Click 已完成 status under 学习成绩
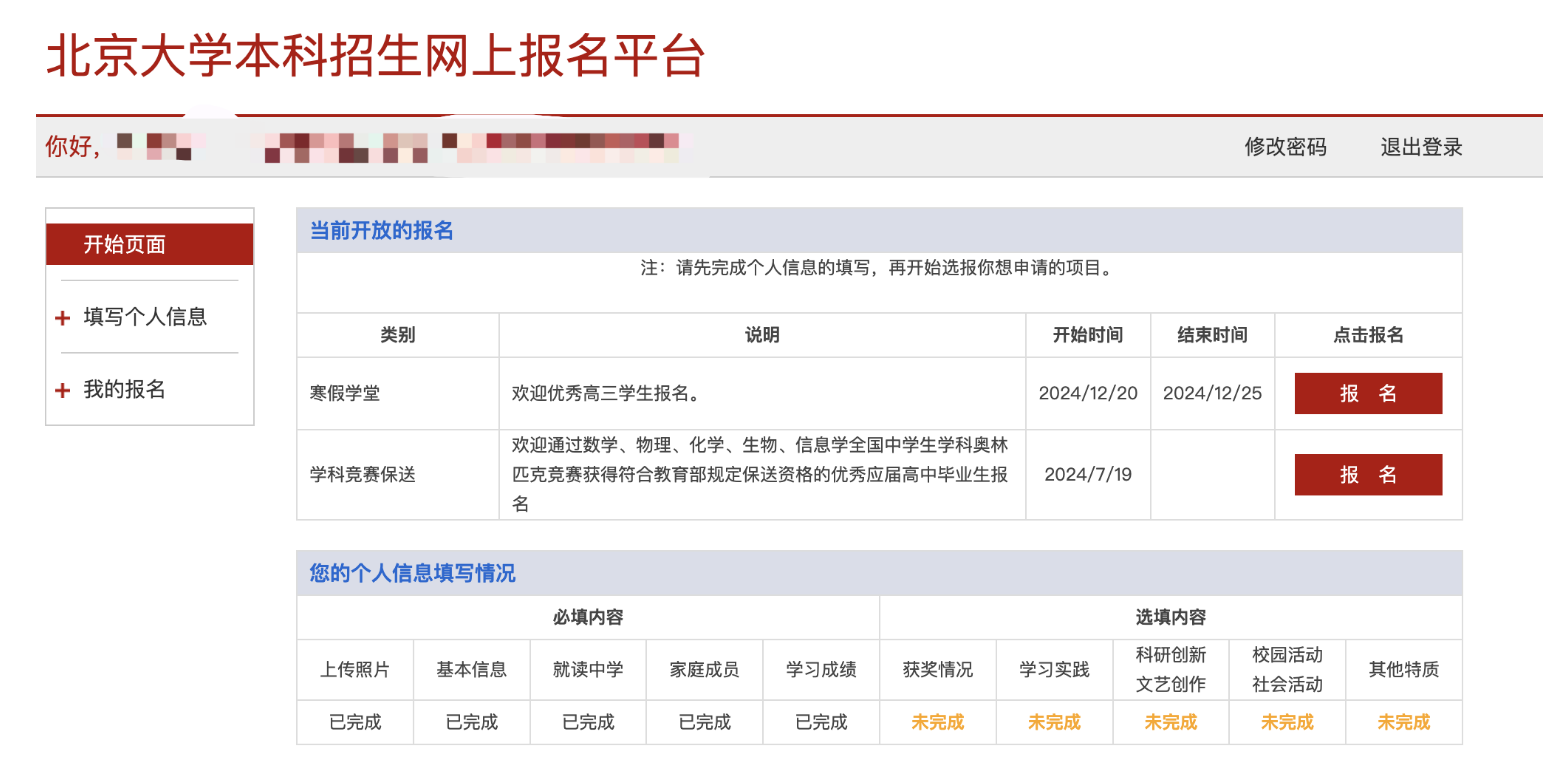 pos(821,722)
